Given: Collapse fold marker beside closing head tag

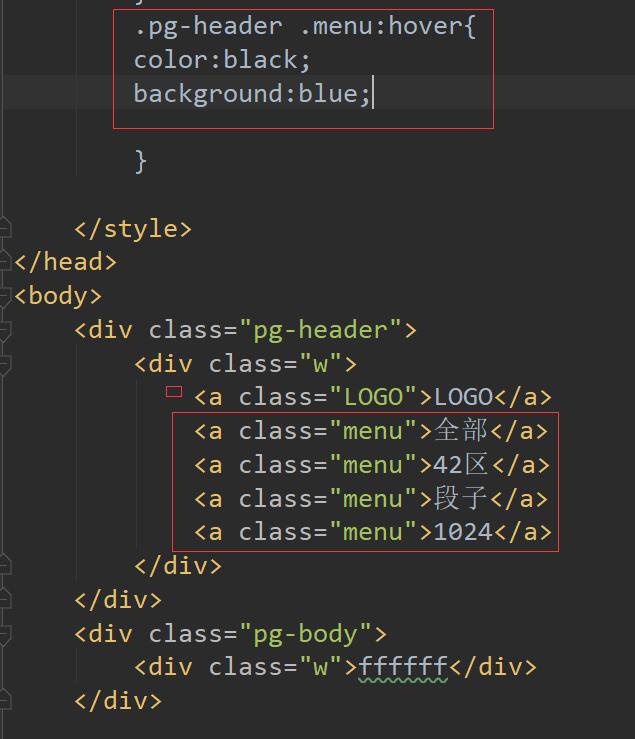Looking at the screenshot, I should tap(5, 262).
